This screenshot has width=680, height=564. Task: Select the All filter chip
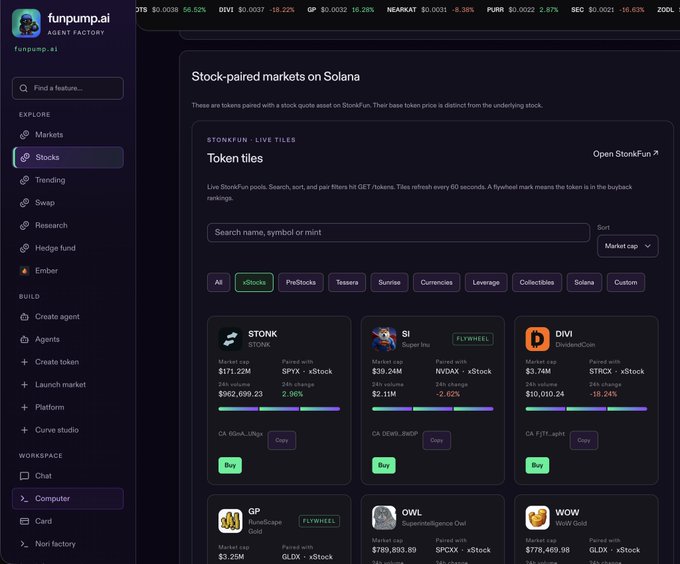219,283
